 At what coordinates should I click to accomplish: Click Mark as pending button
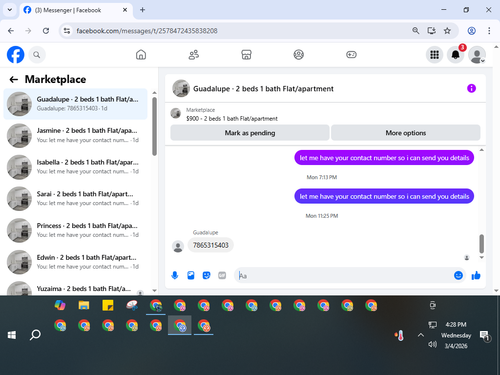pyautogui.click(x=250, y=133)
